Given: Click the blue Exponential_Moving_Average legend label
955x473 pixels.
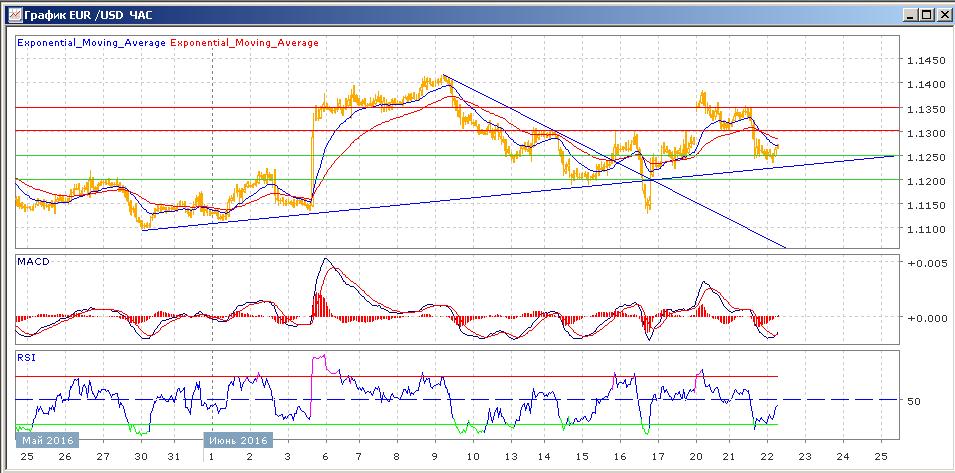Looking at the screenshot, I should point(93,43).
